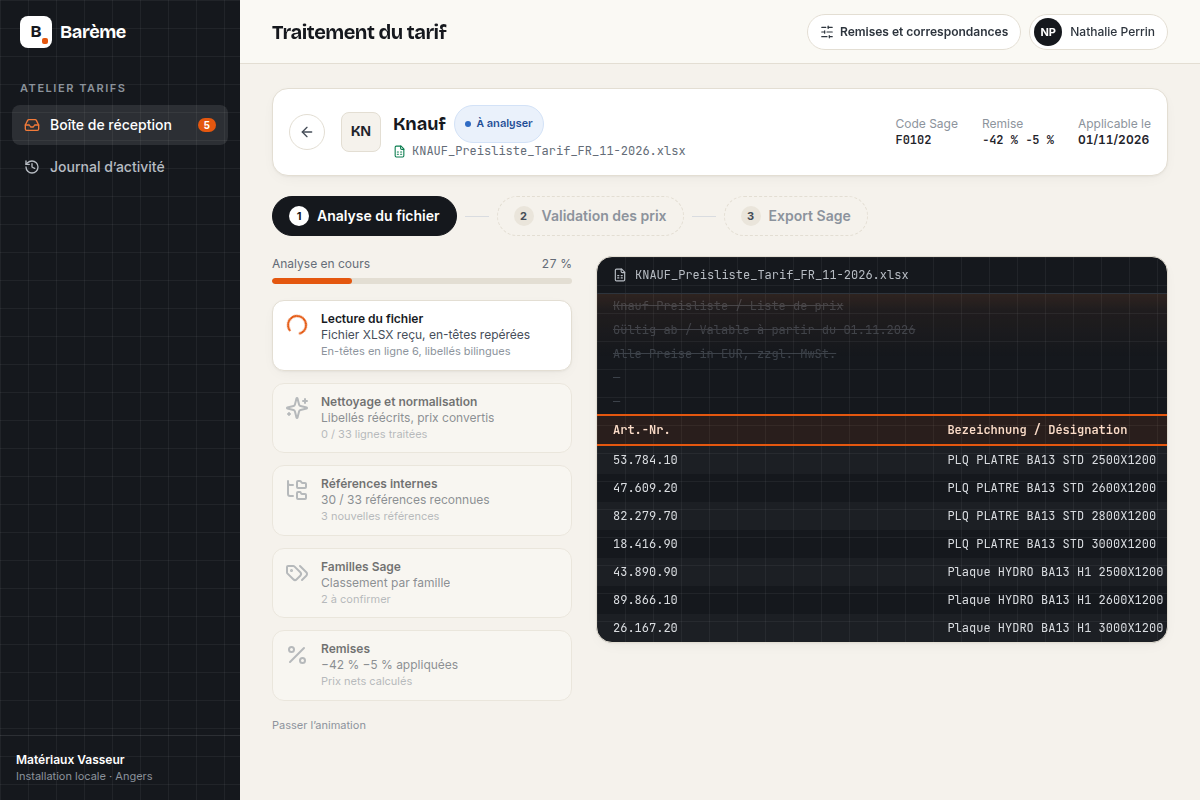1200x800 pixels.
Task: Click the 27 % progress value
Action: click(557, 264)
